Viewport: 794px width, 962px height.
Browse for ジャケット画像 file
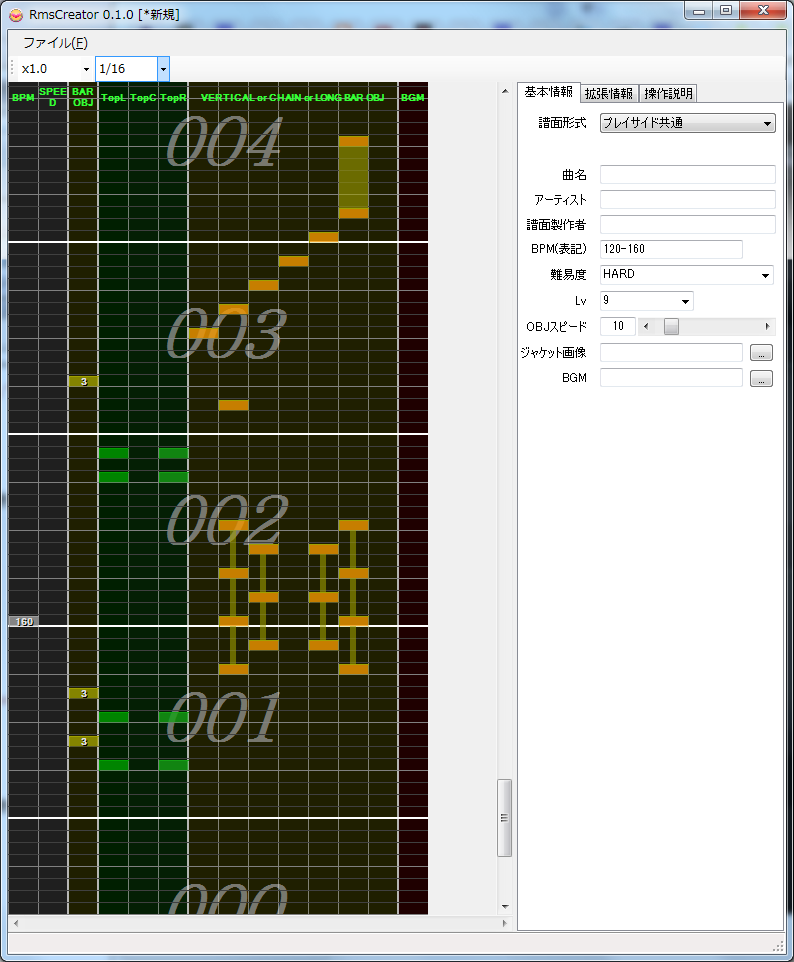coord(761,353)
